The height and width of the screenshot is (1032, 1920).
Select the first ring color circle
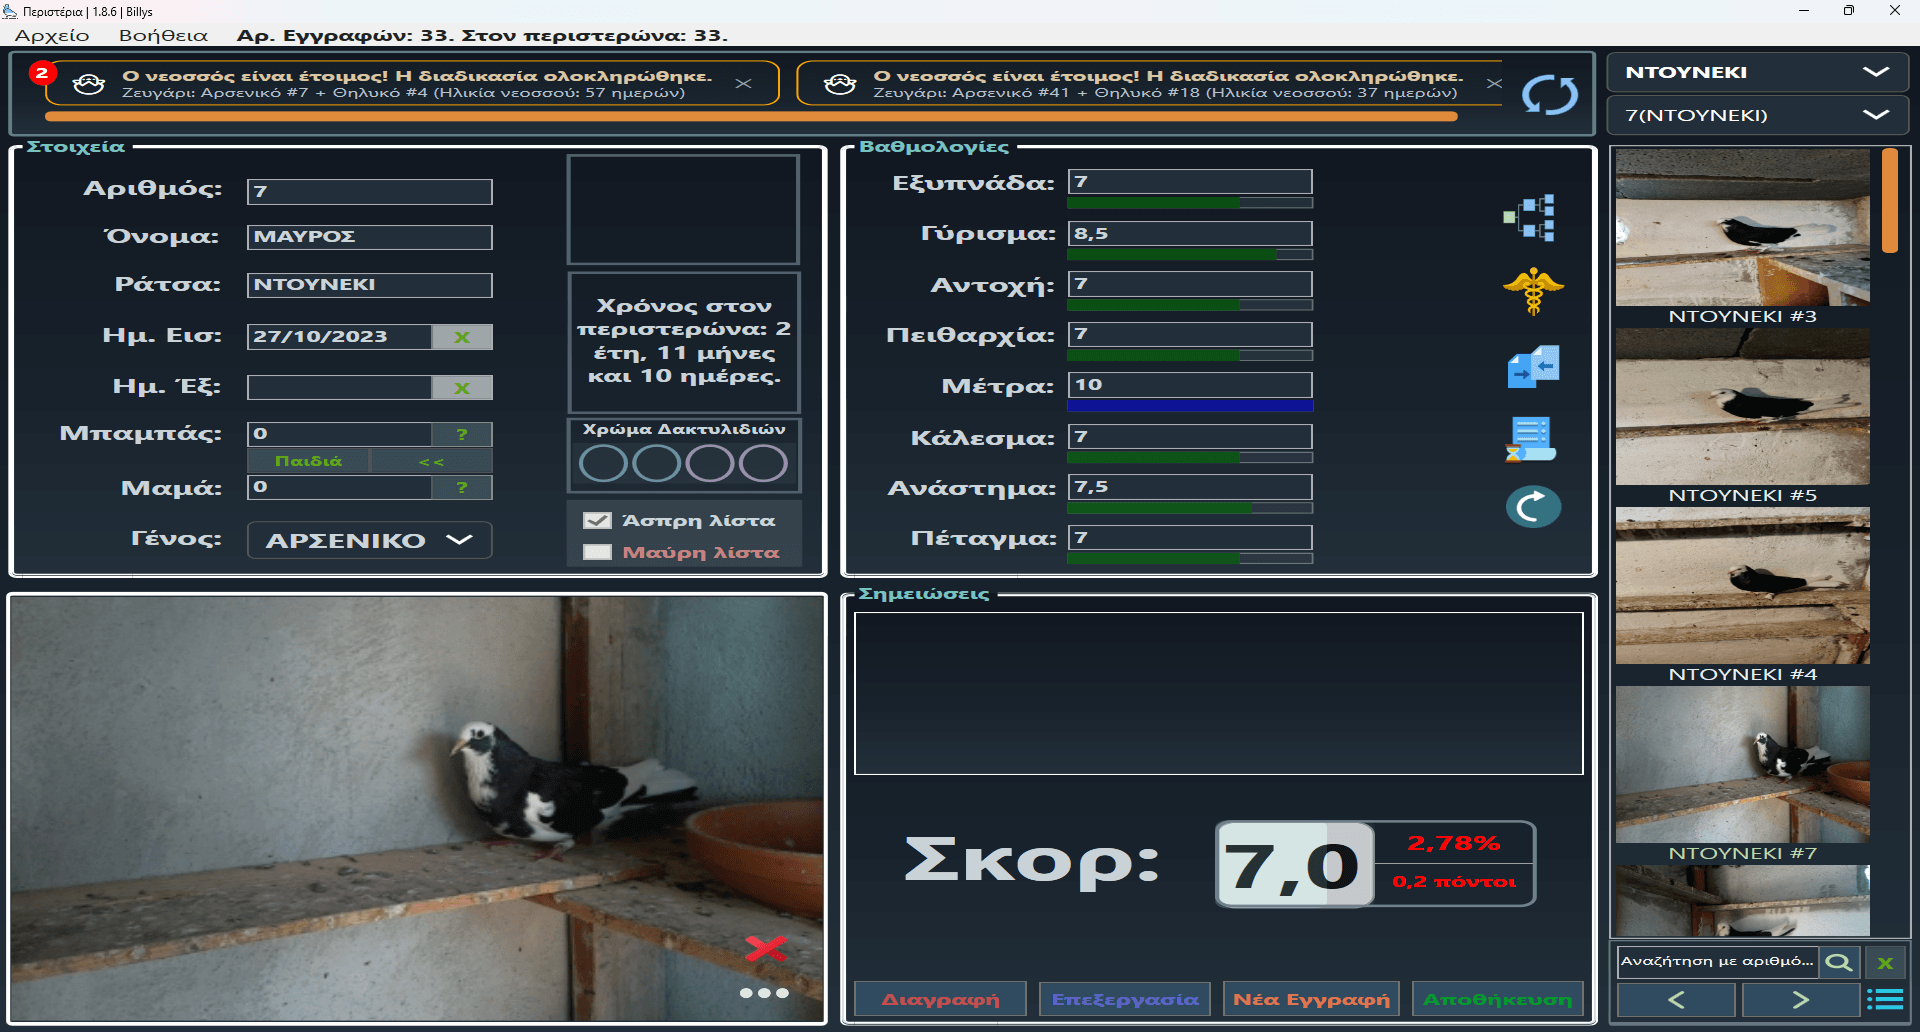click(603, 464)
